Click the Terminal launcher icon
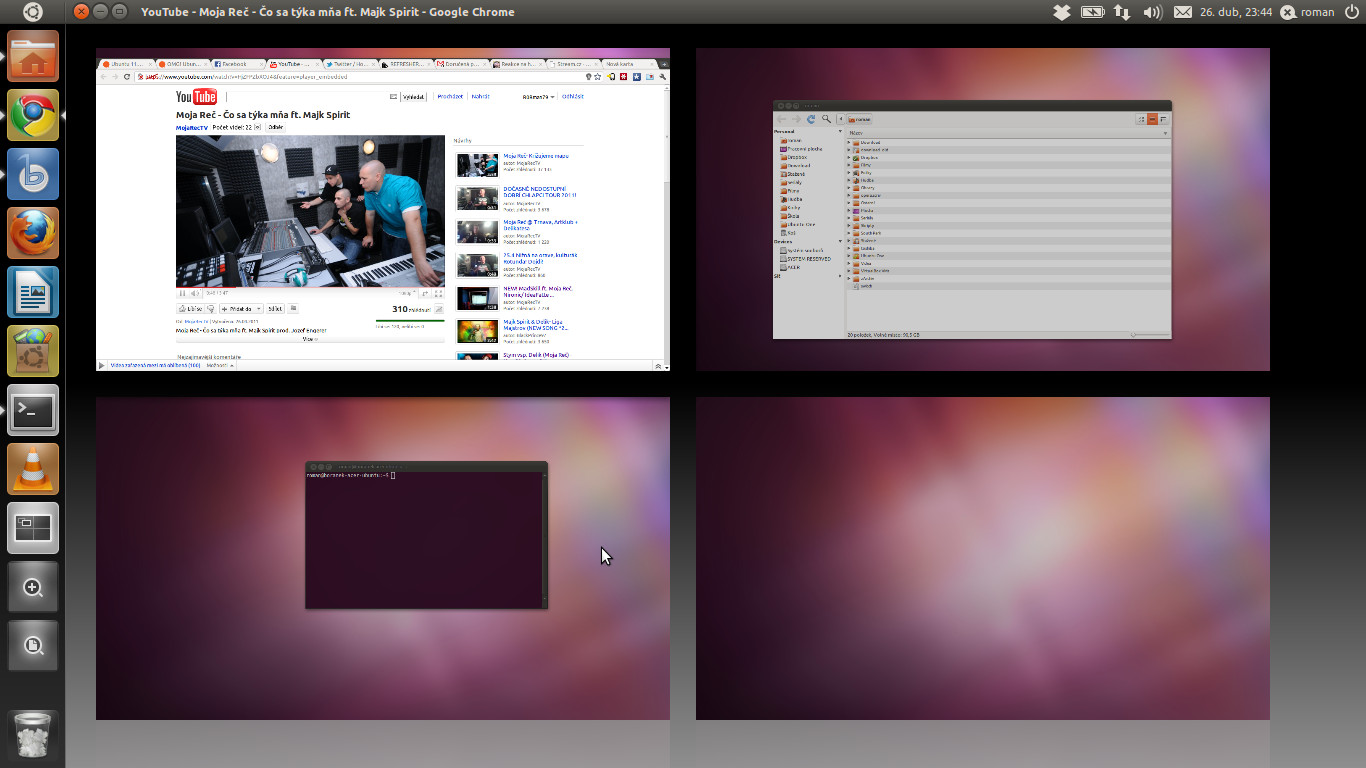The image size is (1366, 768). pyautogui.click(x=33, y=410)
